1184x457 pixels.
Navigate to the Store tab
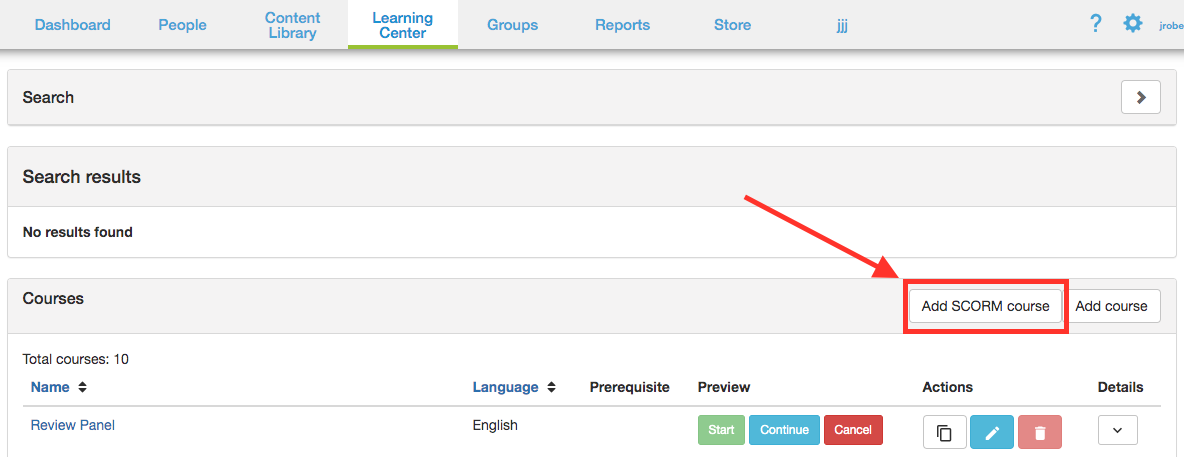[732, 25]
